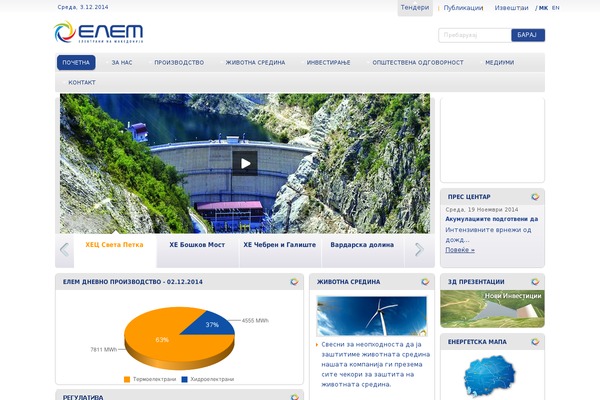Viewport: 600px width, 400px height.
Task: Click the orange 63% pie slice
Action: (161, 341)
